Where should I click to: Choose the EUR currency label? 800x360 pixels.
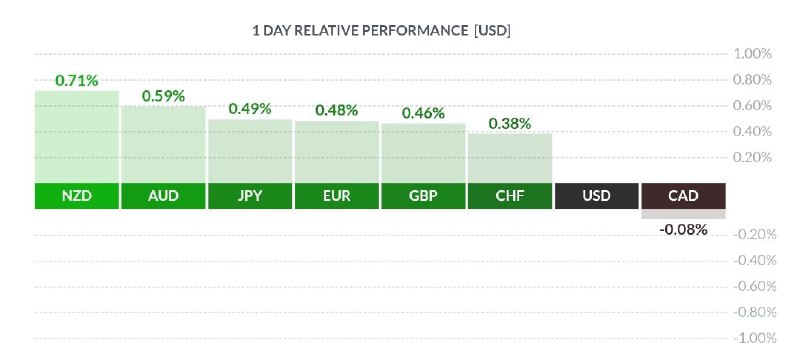[x=337, y=196]
